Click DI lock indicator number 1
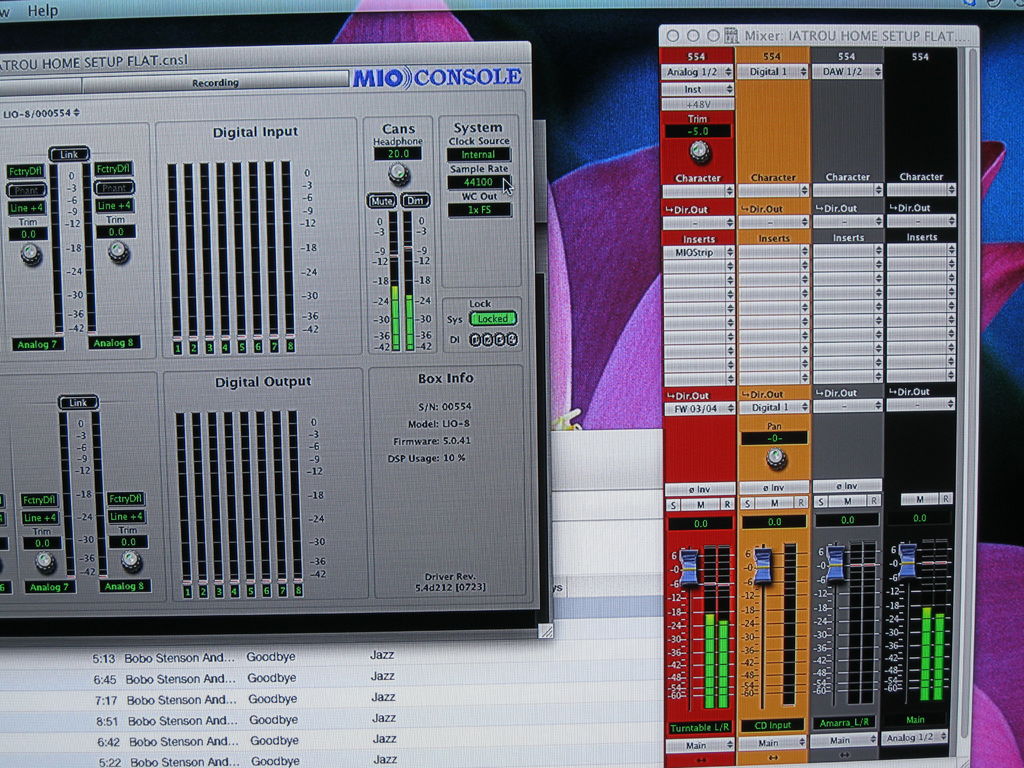This screenshot has width=1024, height=768. click(x=475, y=339)
